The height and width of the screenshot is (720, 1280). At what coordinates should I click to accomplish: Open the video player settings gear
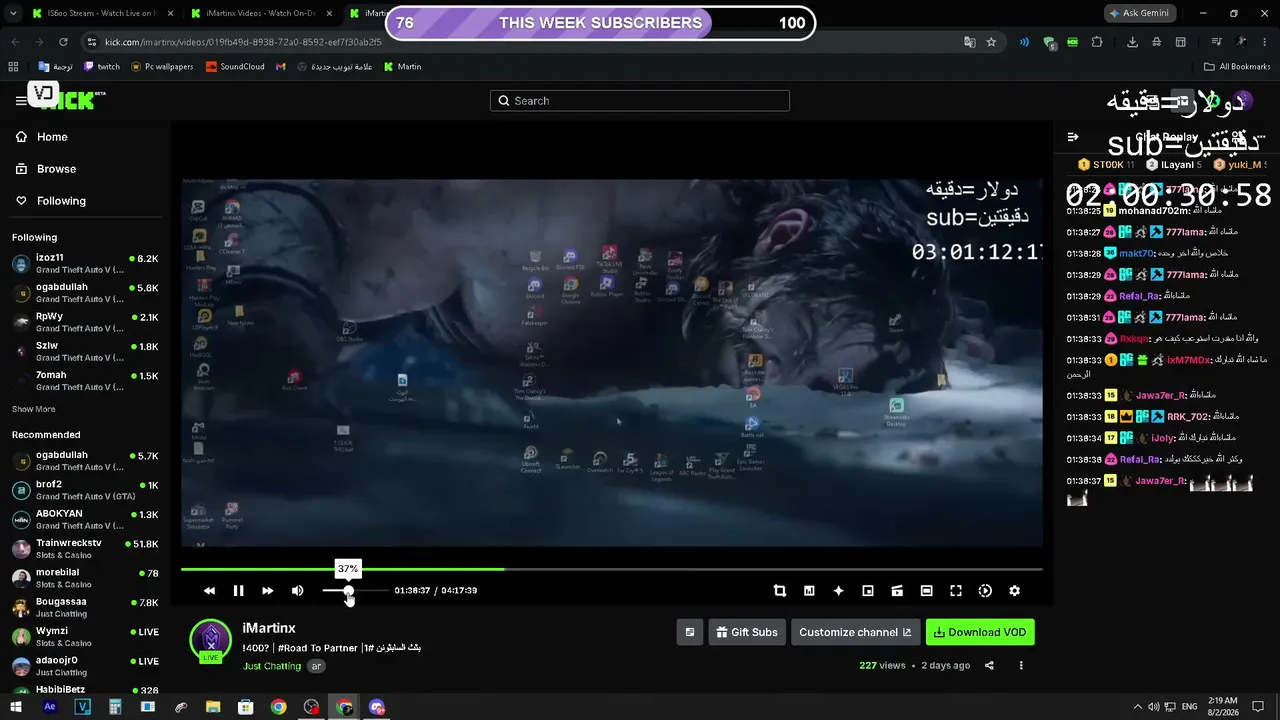click(1014, 591)
